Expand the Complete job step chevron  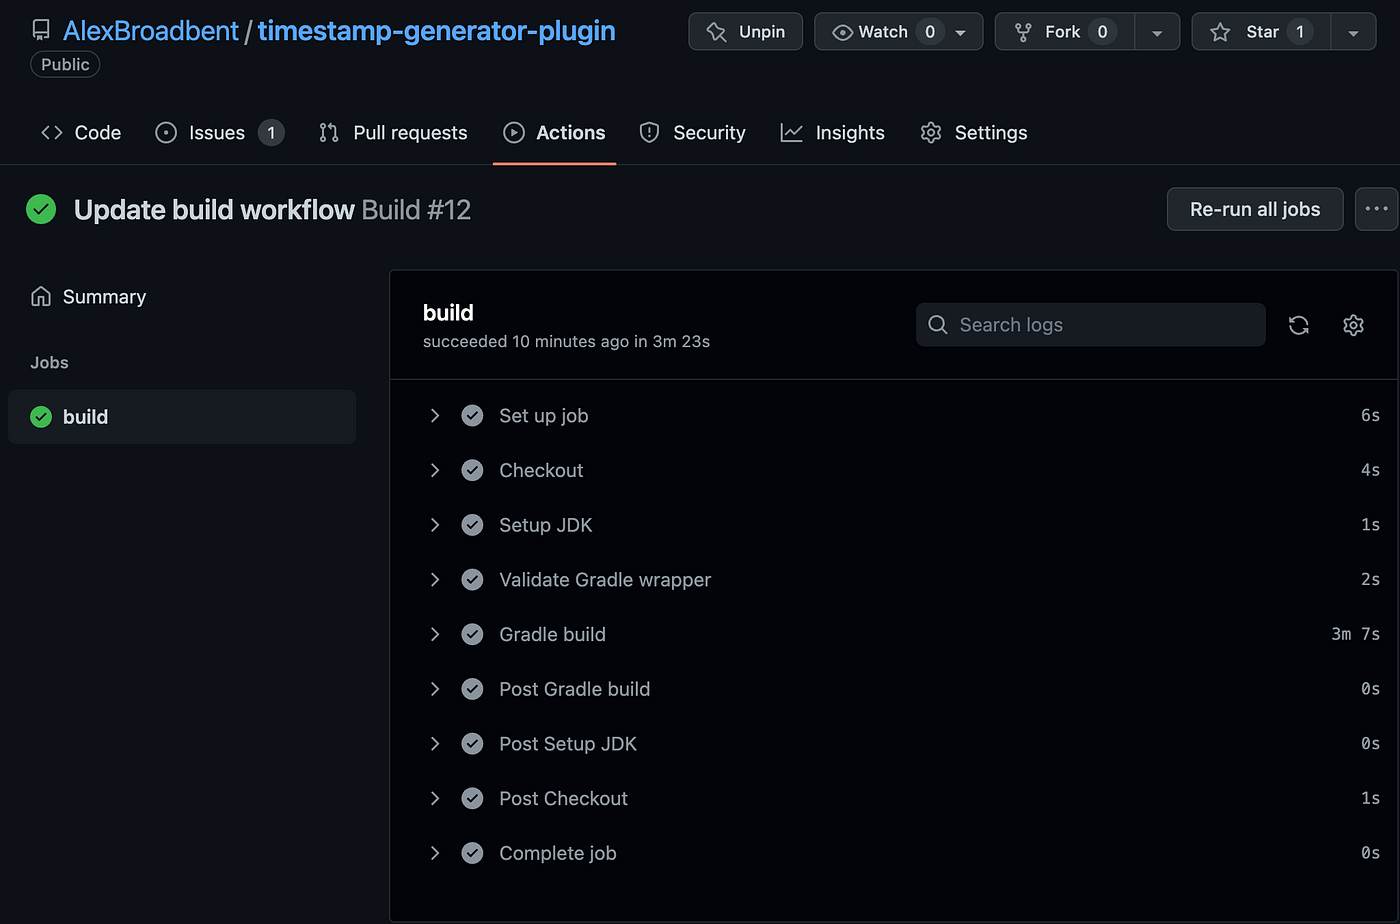[x=435, y=853]
